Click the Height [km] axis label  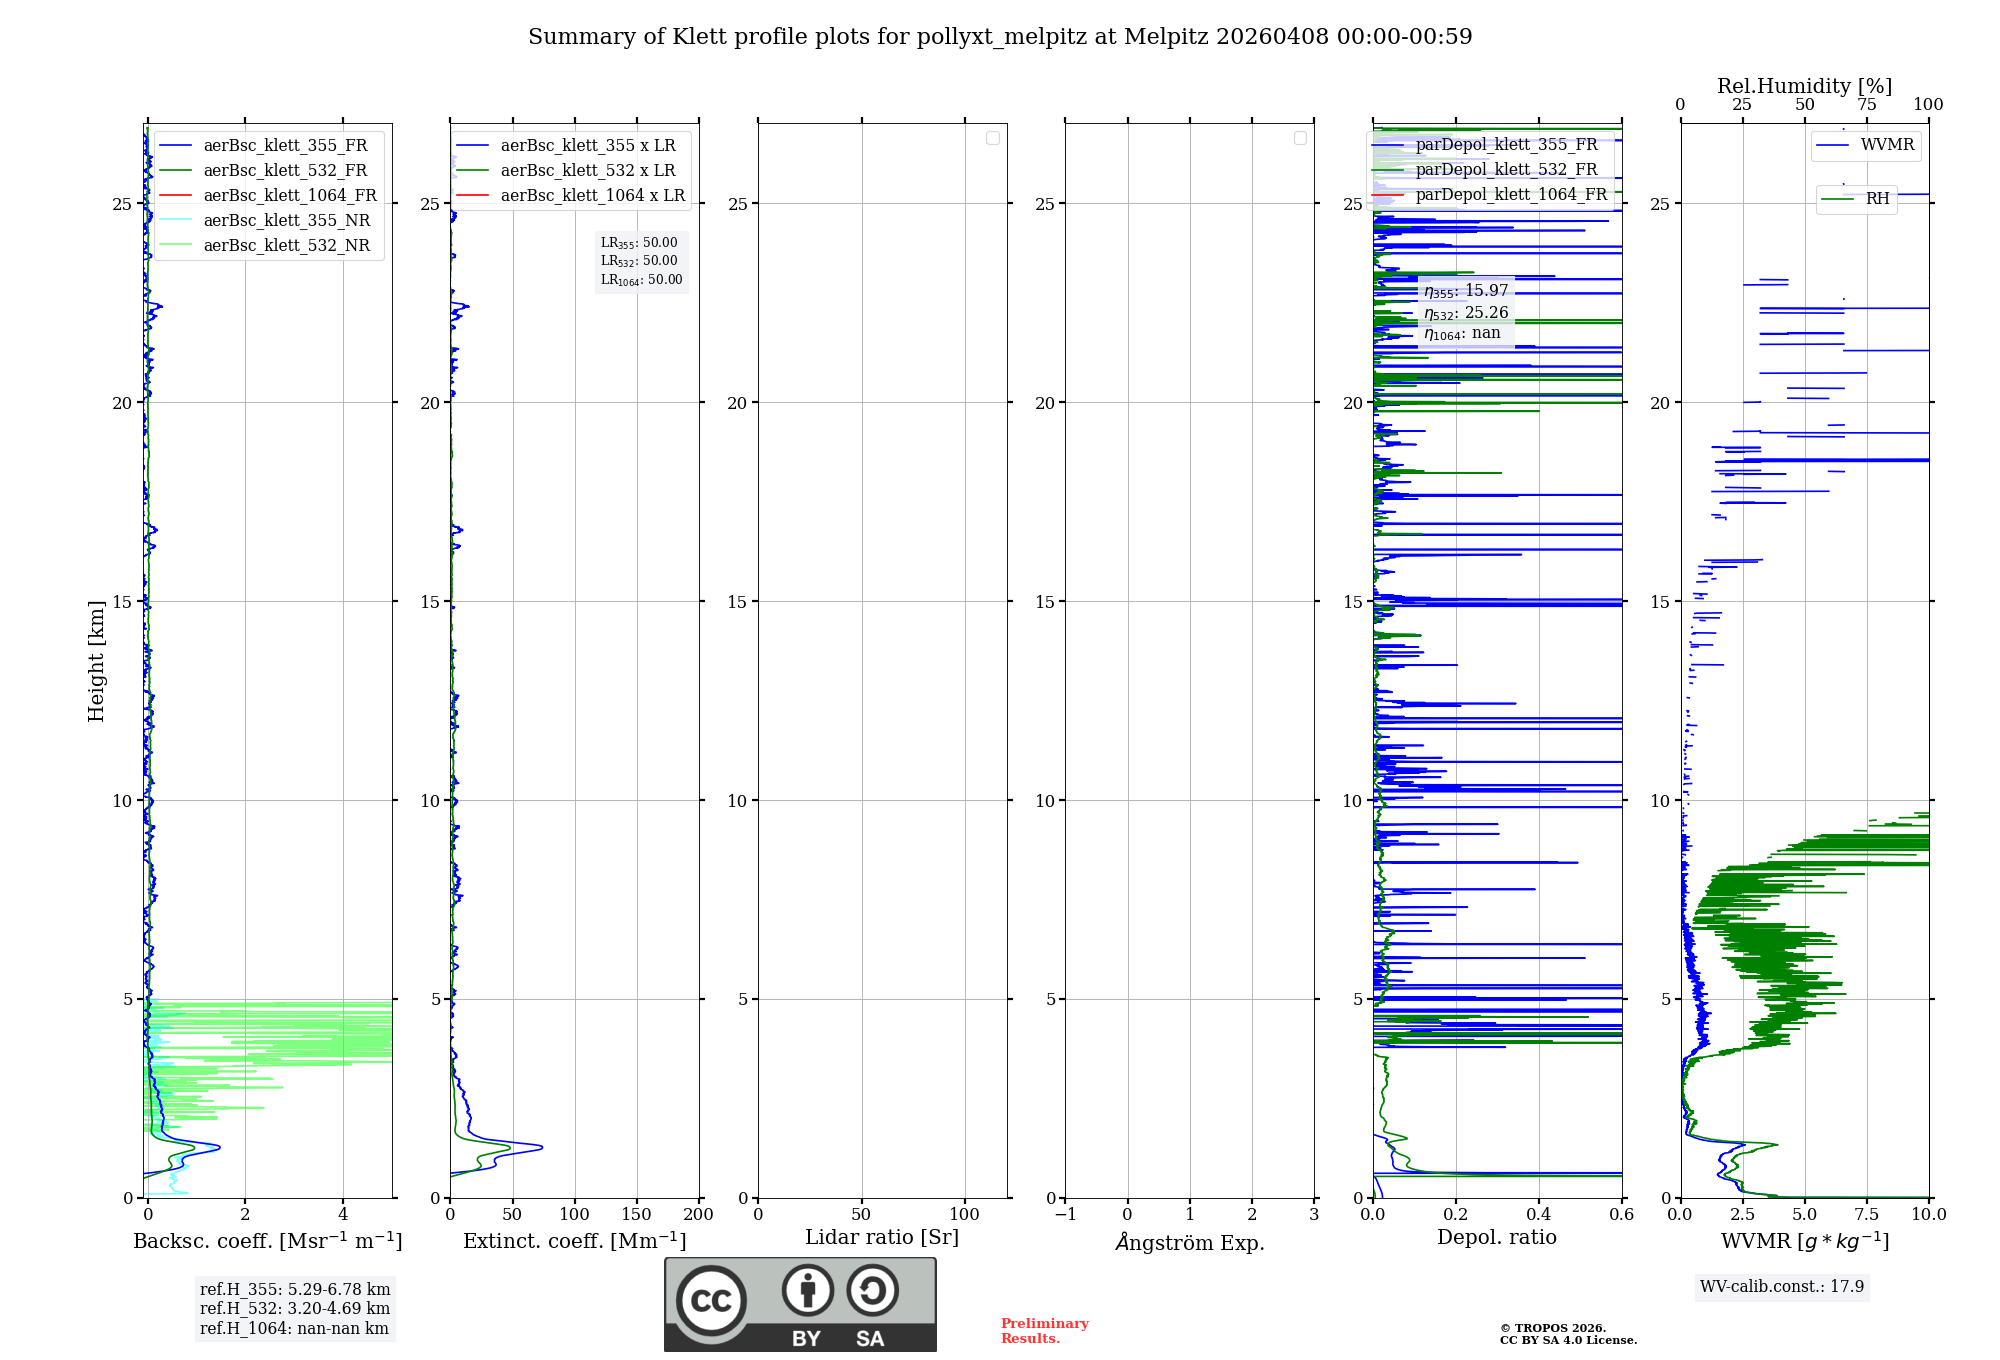pyautogui.click(x=96, y=661)
